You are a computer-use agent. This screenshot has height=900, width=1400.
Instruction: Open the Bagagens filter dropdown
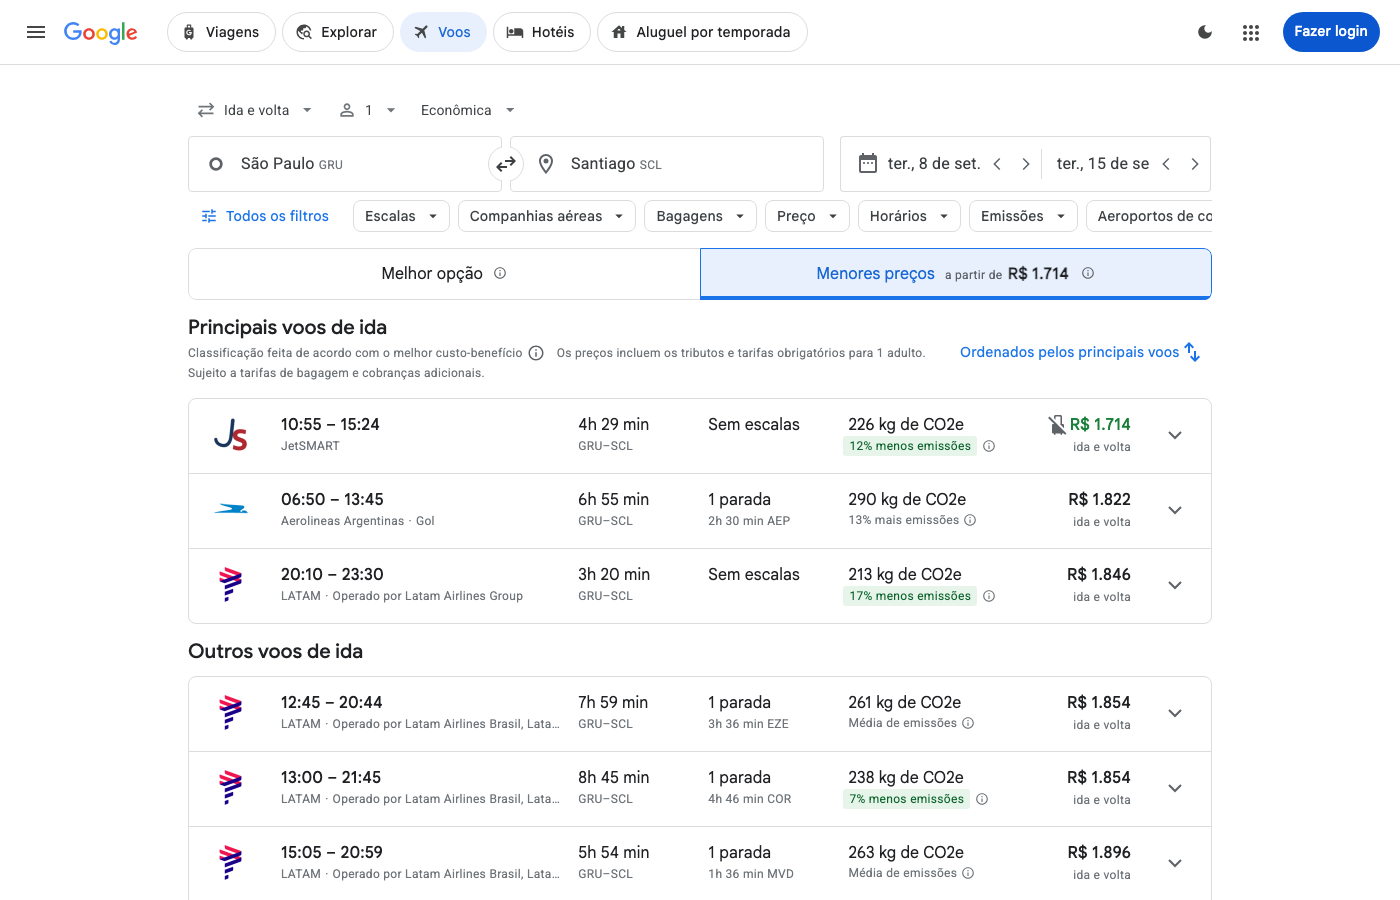click(700, 216)
